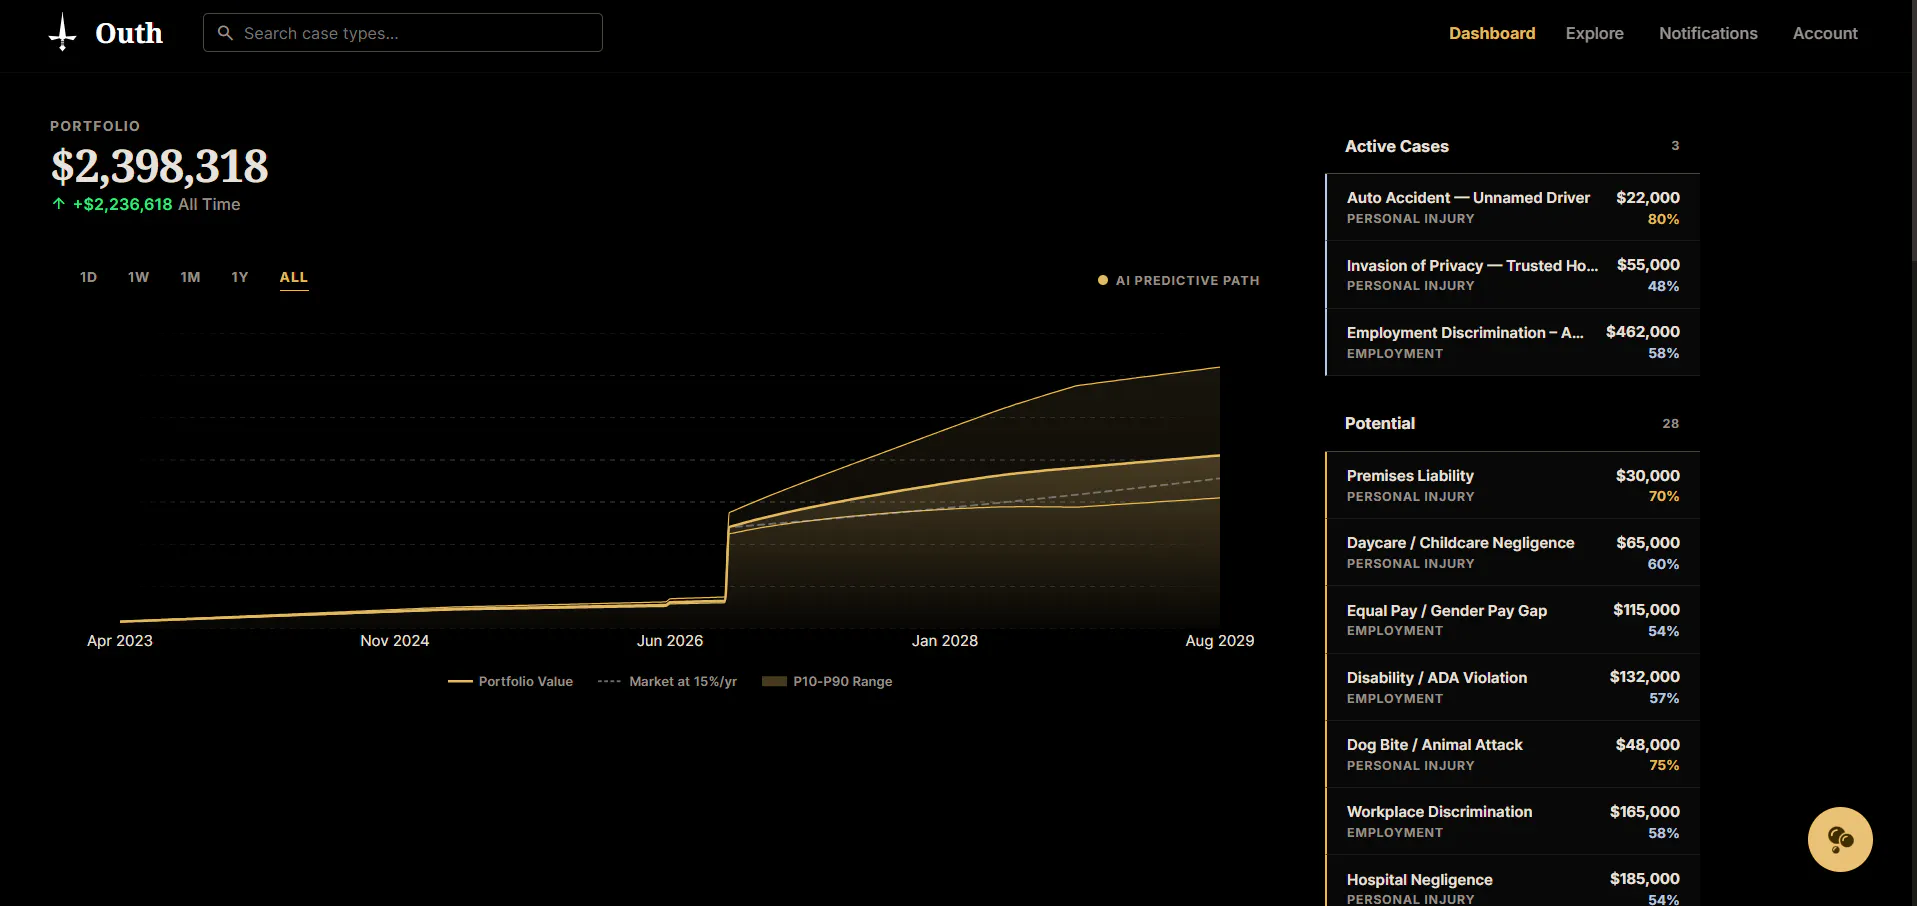Open the Invasion of Privacy case

click(1512, 275)
